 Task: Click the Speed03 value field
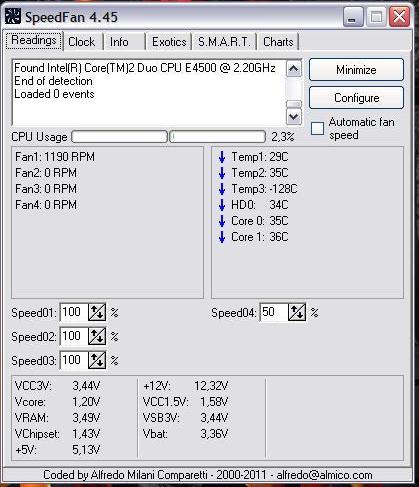[74, 360]
